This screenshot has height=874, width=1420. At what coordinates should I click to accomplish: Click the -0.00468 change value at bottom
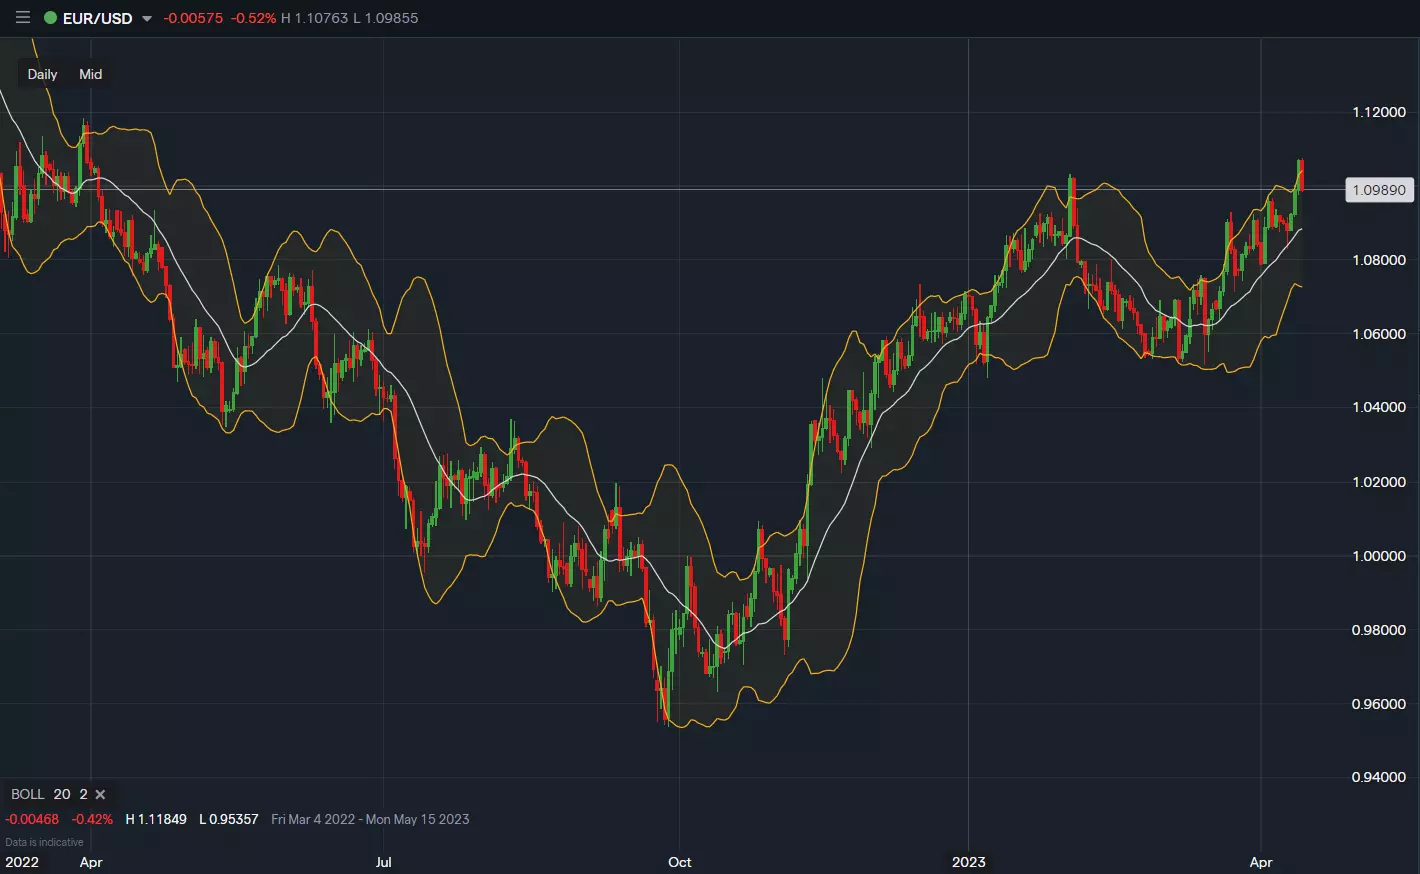click(x=32, y=819)
